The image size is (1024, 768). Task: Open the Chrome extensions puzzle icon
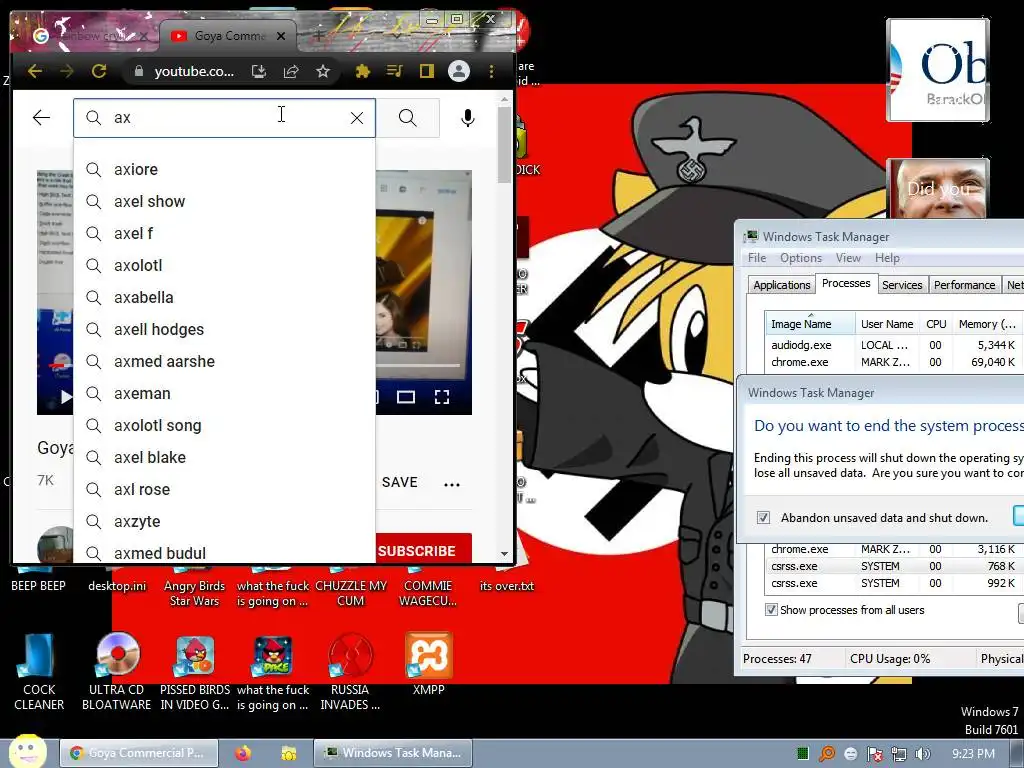362,71
